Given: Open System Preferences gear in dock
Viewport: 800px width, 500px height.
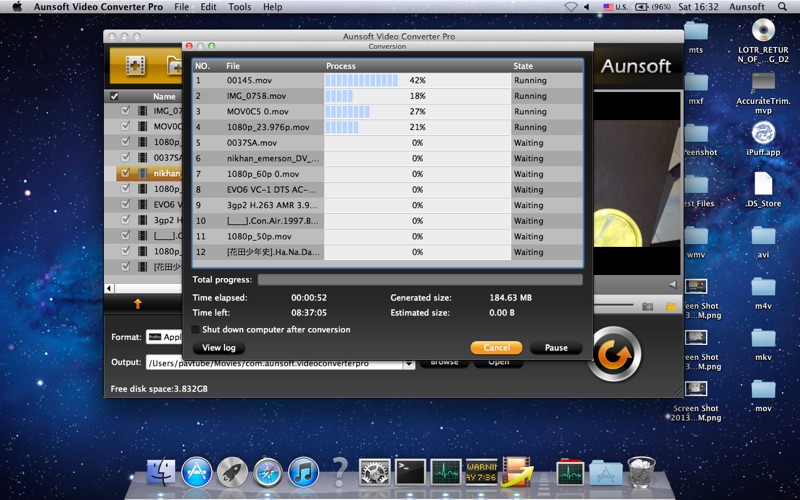Looking at the screenshot, I should [x=374, y=472].
